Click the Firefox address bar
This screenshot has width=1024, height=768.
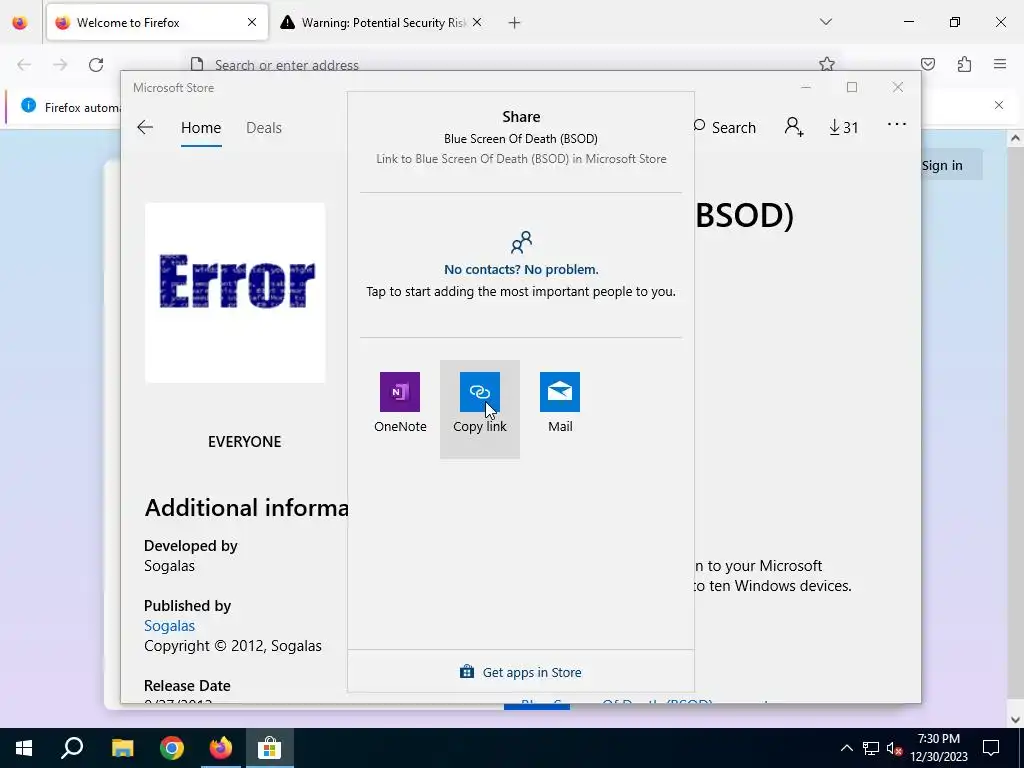point(513,63)
